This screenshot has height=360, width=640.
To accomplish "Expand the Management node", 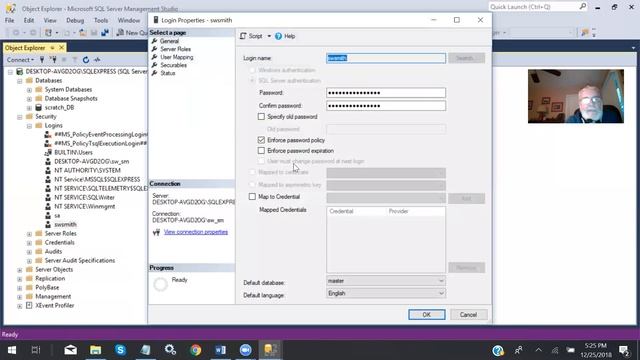I will (20, 297).
